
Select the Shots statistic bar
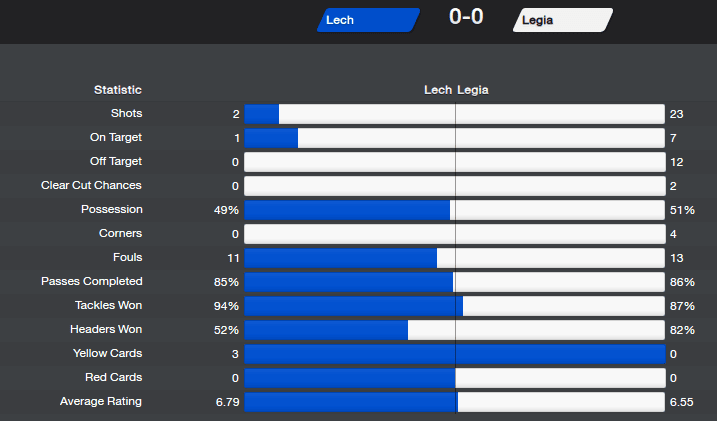click(x=455, y=114)
